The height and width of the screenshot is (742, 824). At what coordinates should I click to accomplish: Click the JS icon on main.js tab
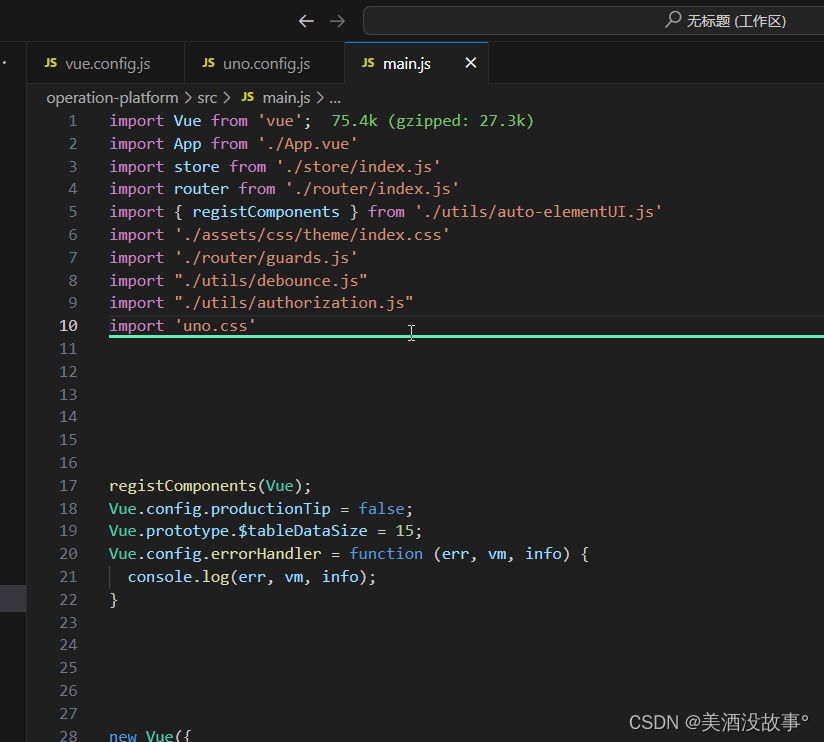367,62
